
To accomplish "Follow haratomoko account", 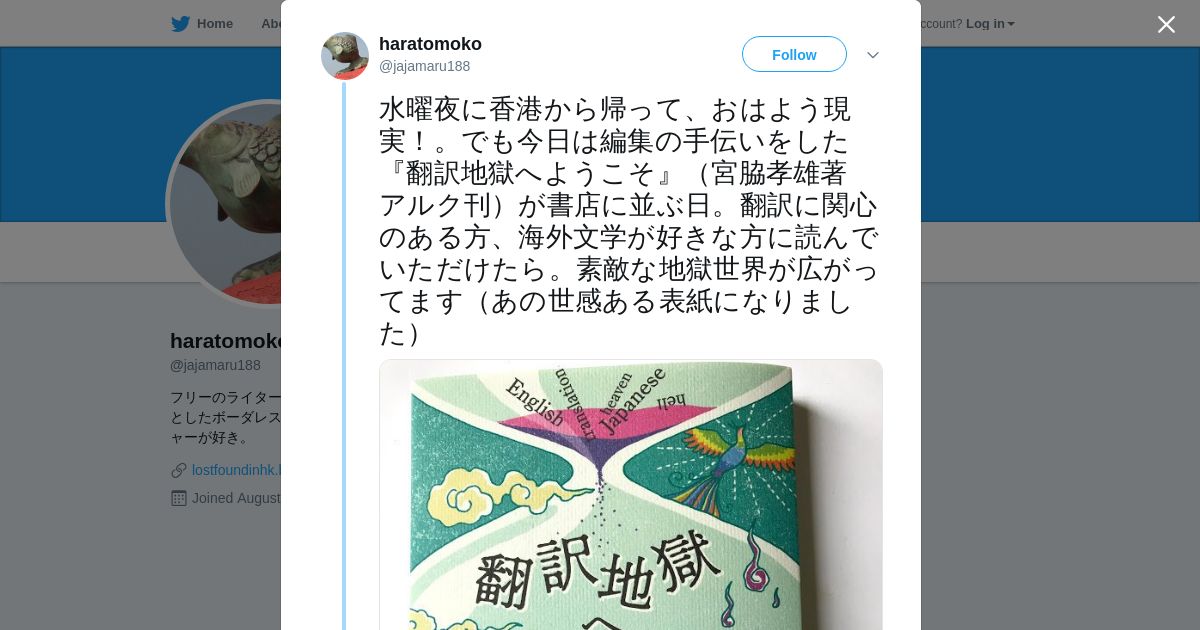I will pyautogui.click(x=794, y=54).
